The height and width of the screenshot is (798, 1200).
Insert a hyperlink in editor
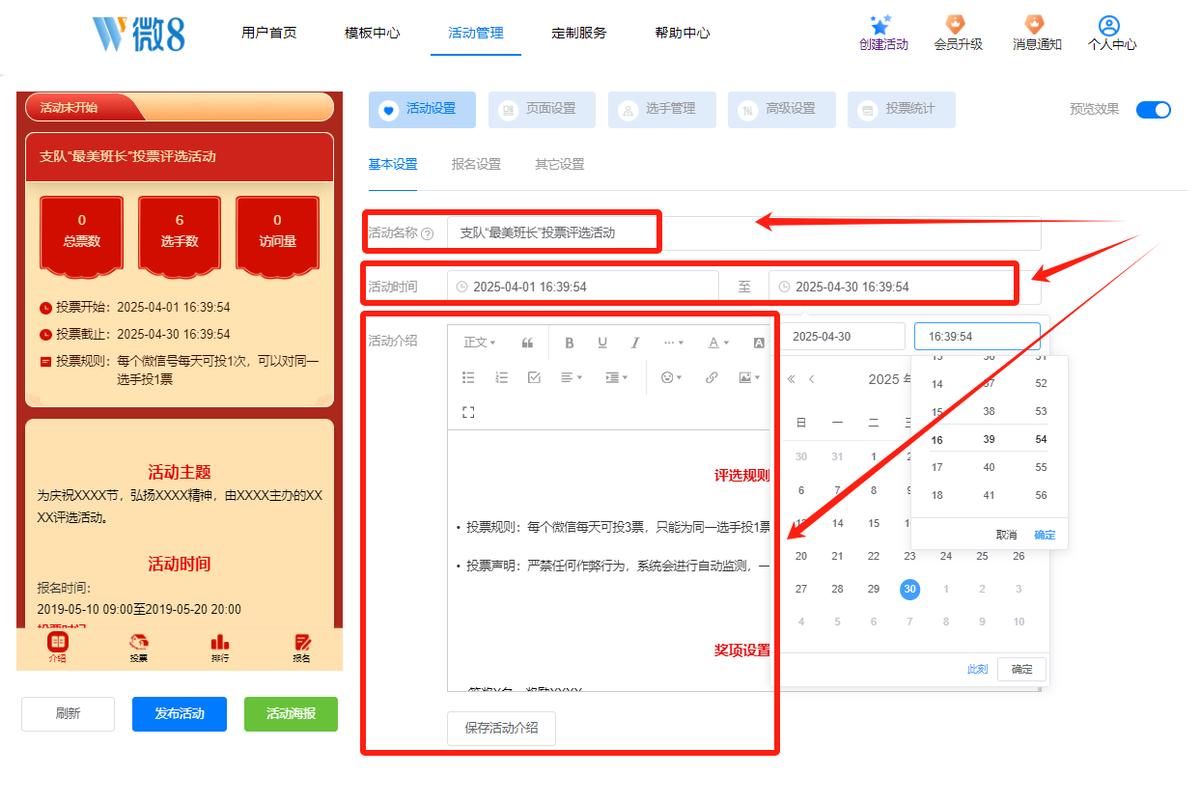(x=712, y=377)
